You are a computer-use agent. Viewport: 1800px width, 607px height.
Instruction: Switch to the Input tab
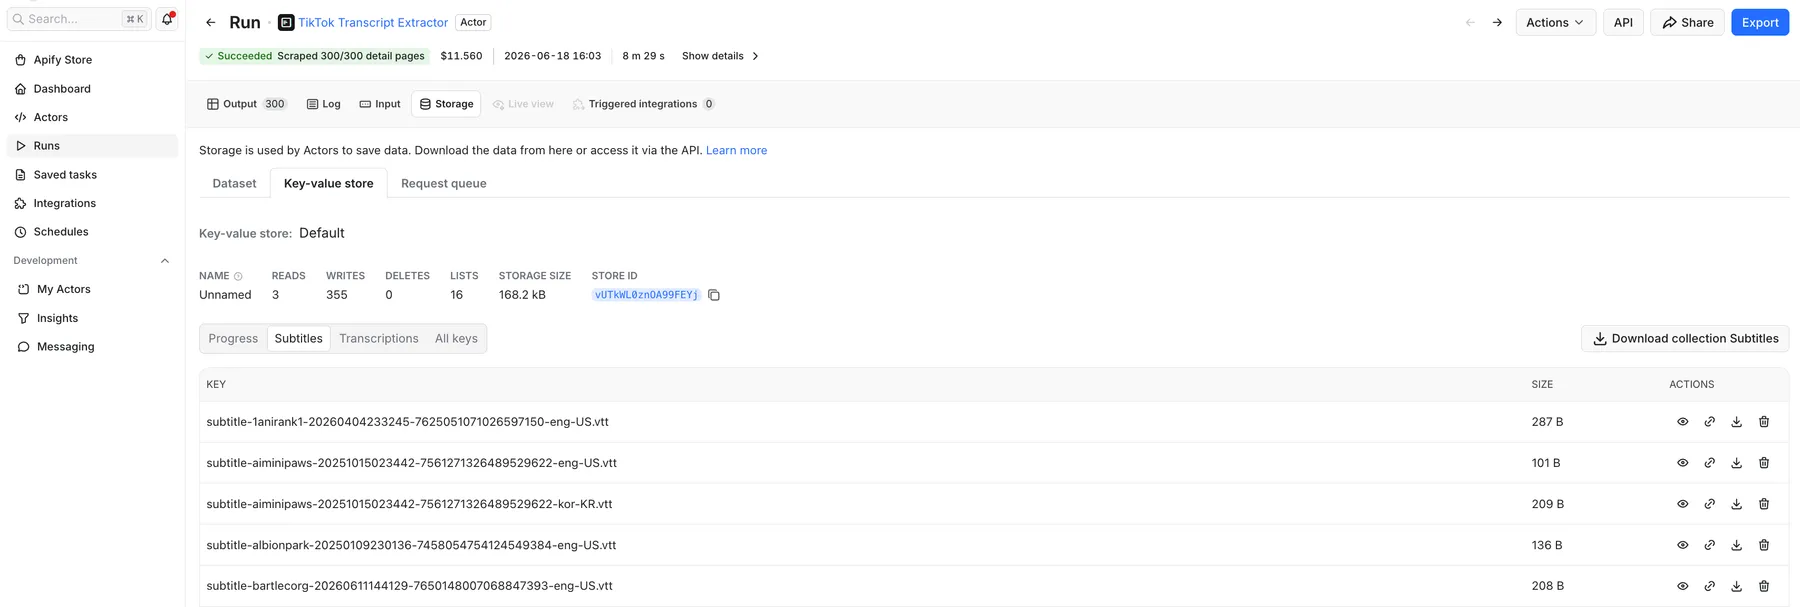(x=380, y=104)
